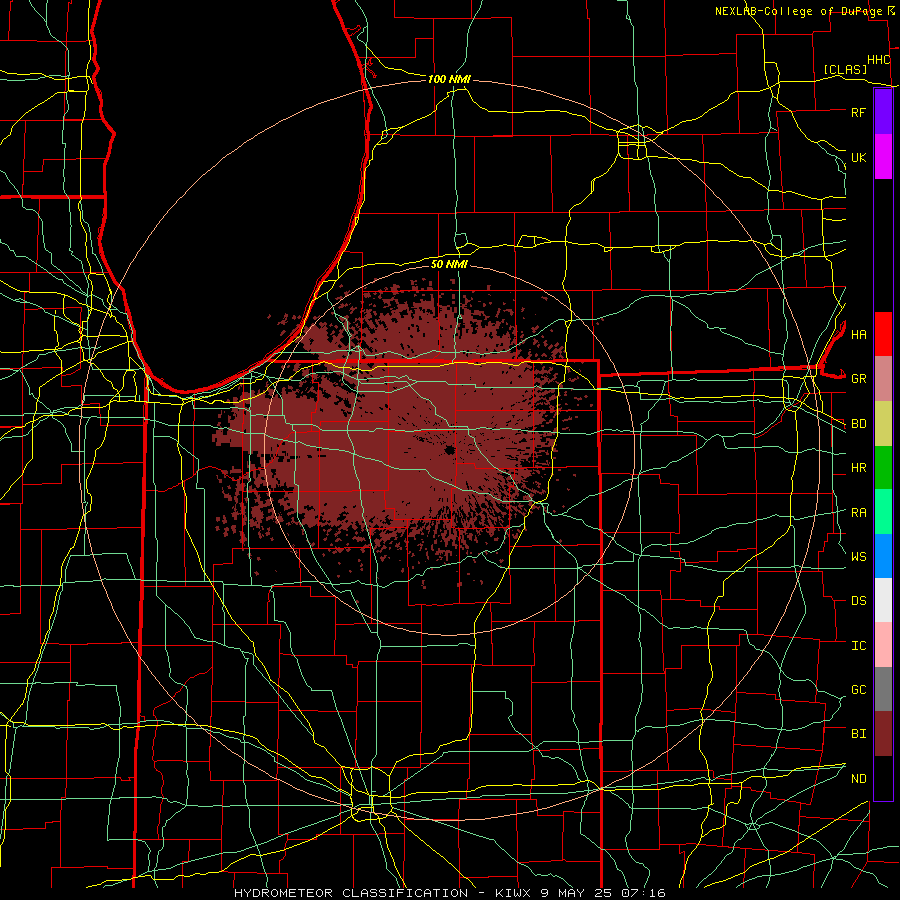The width and height of the screenshot is (900, 900).
Task: Click the light pink IC legend swatch
Action: (x=883, y=645)
